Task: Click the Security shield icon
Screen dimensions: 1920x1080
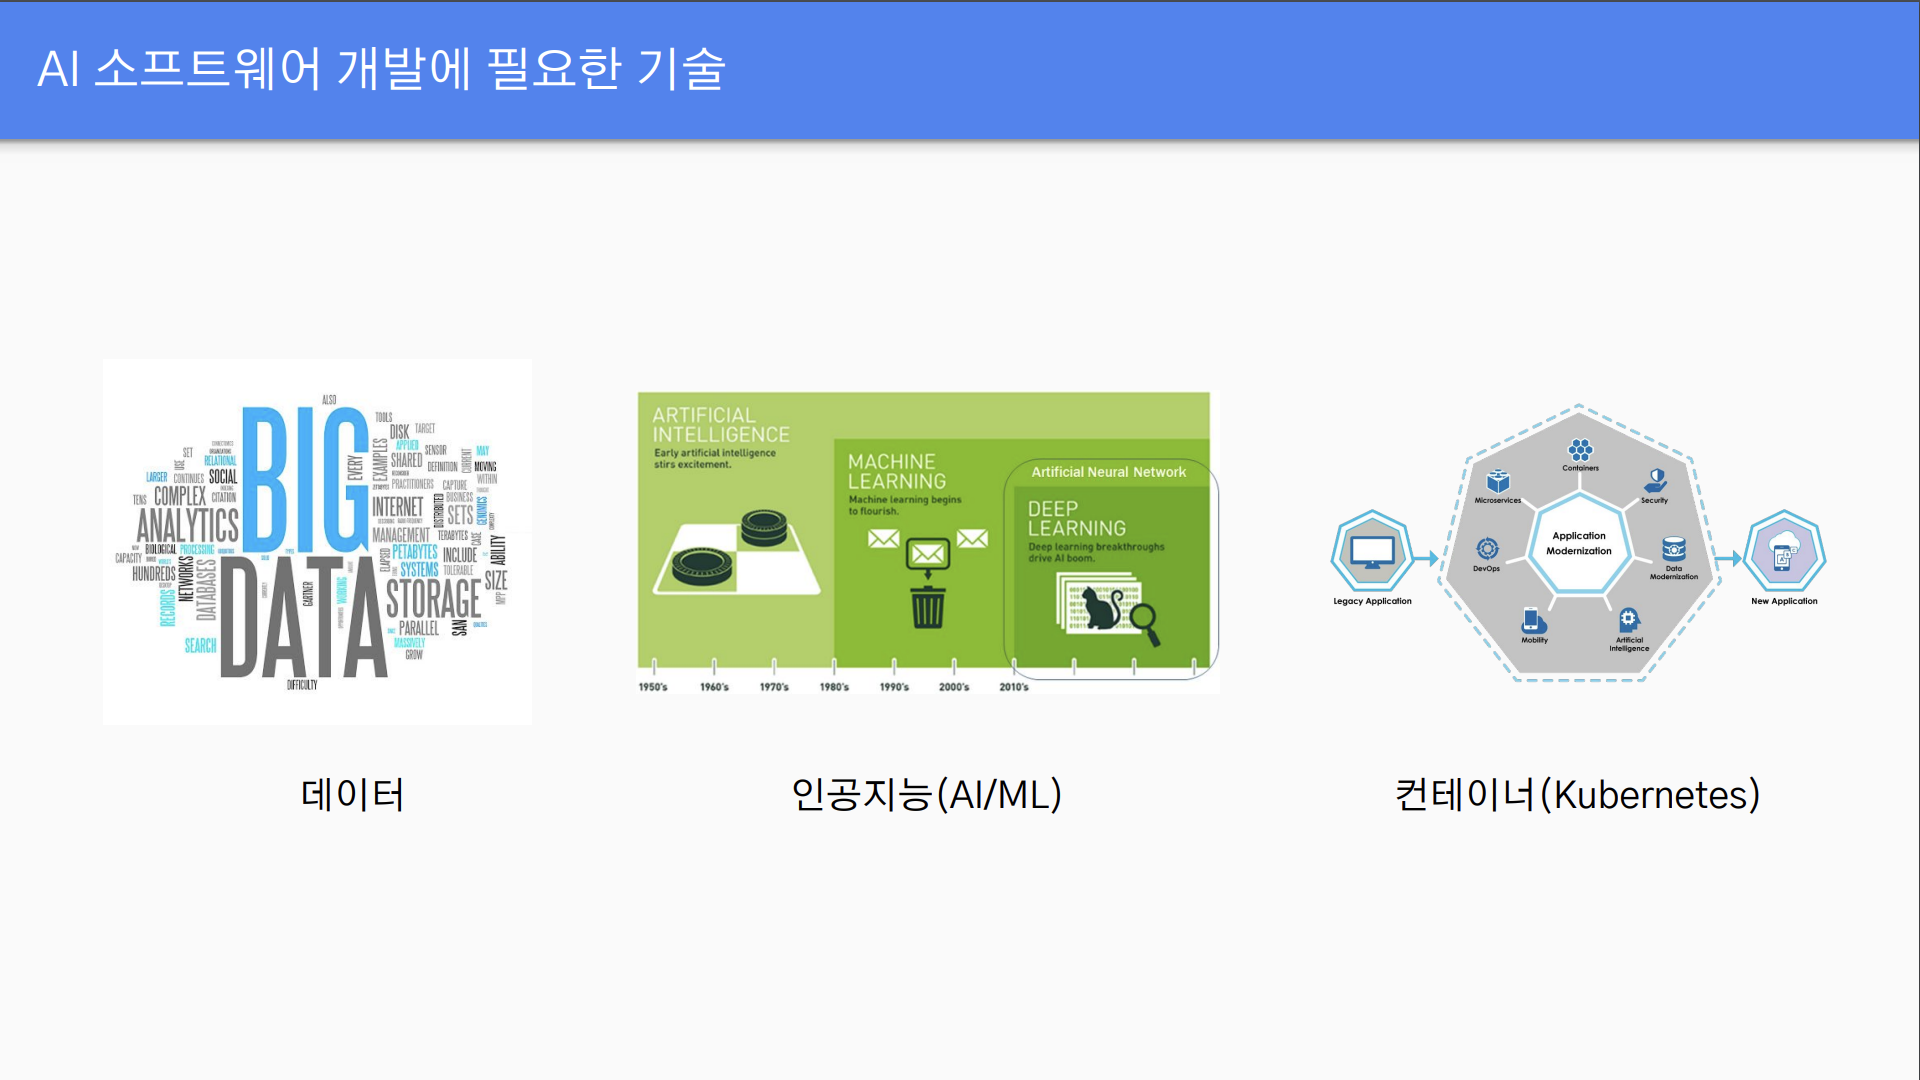Action: [1655, 480]
